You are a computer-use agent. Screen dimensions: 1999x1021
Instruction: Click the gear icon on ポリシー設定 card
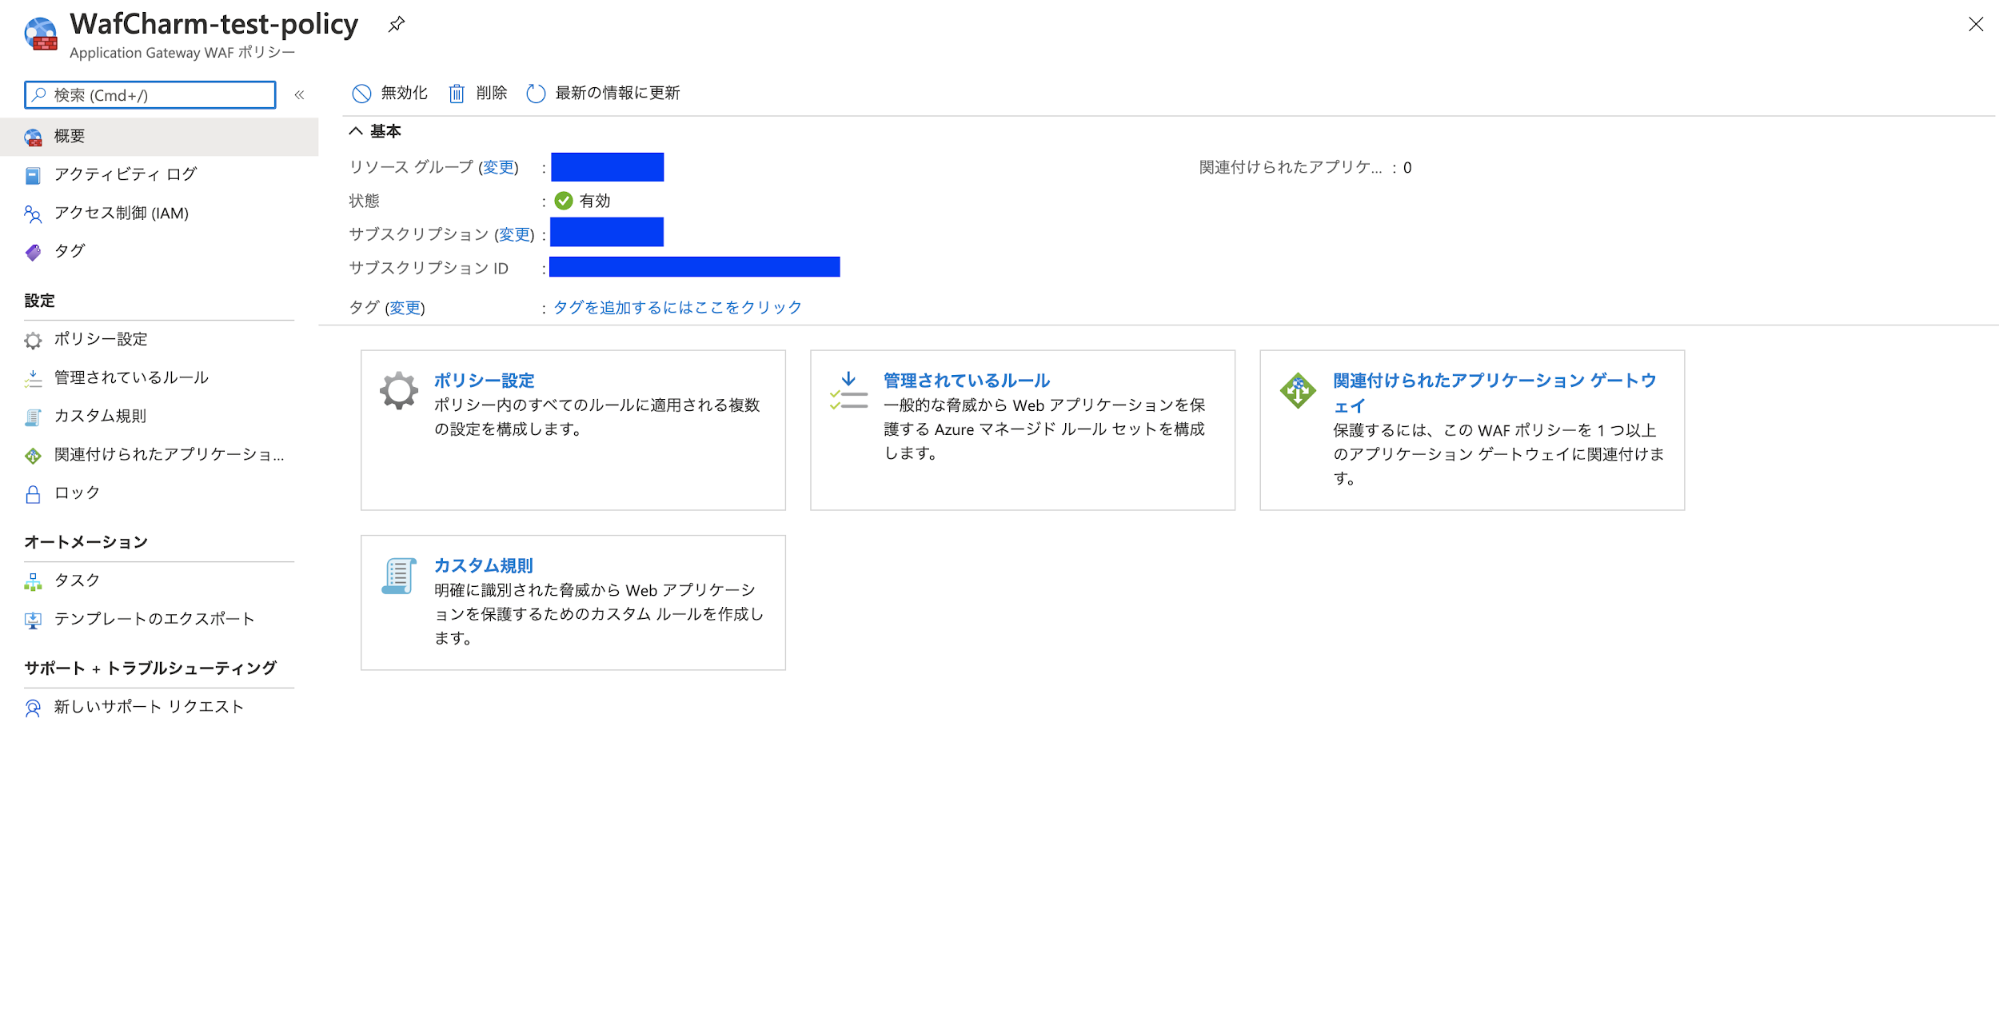tap(398, 390)
